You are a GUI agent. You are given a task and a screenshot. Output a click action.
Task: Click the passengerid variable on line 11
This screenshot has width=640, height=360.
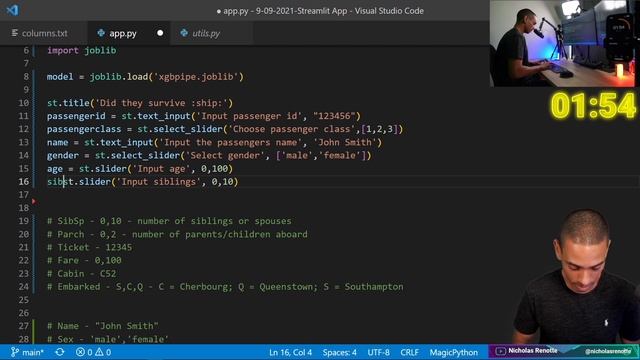tap(76, 116)
